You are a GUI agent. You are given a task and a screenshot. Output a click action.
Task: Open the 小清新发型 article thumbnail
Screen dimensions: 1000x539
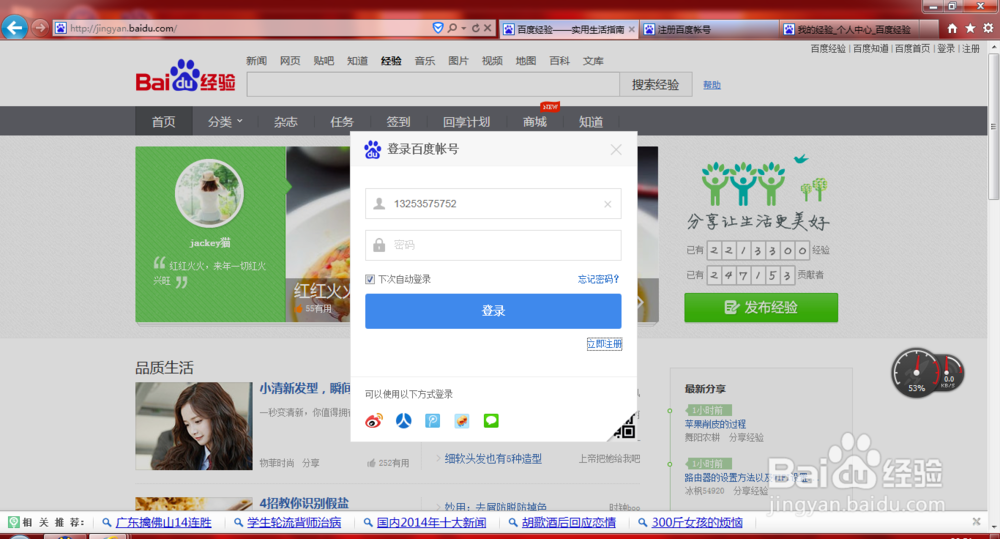click(x=194, y=426)
